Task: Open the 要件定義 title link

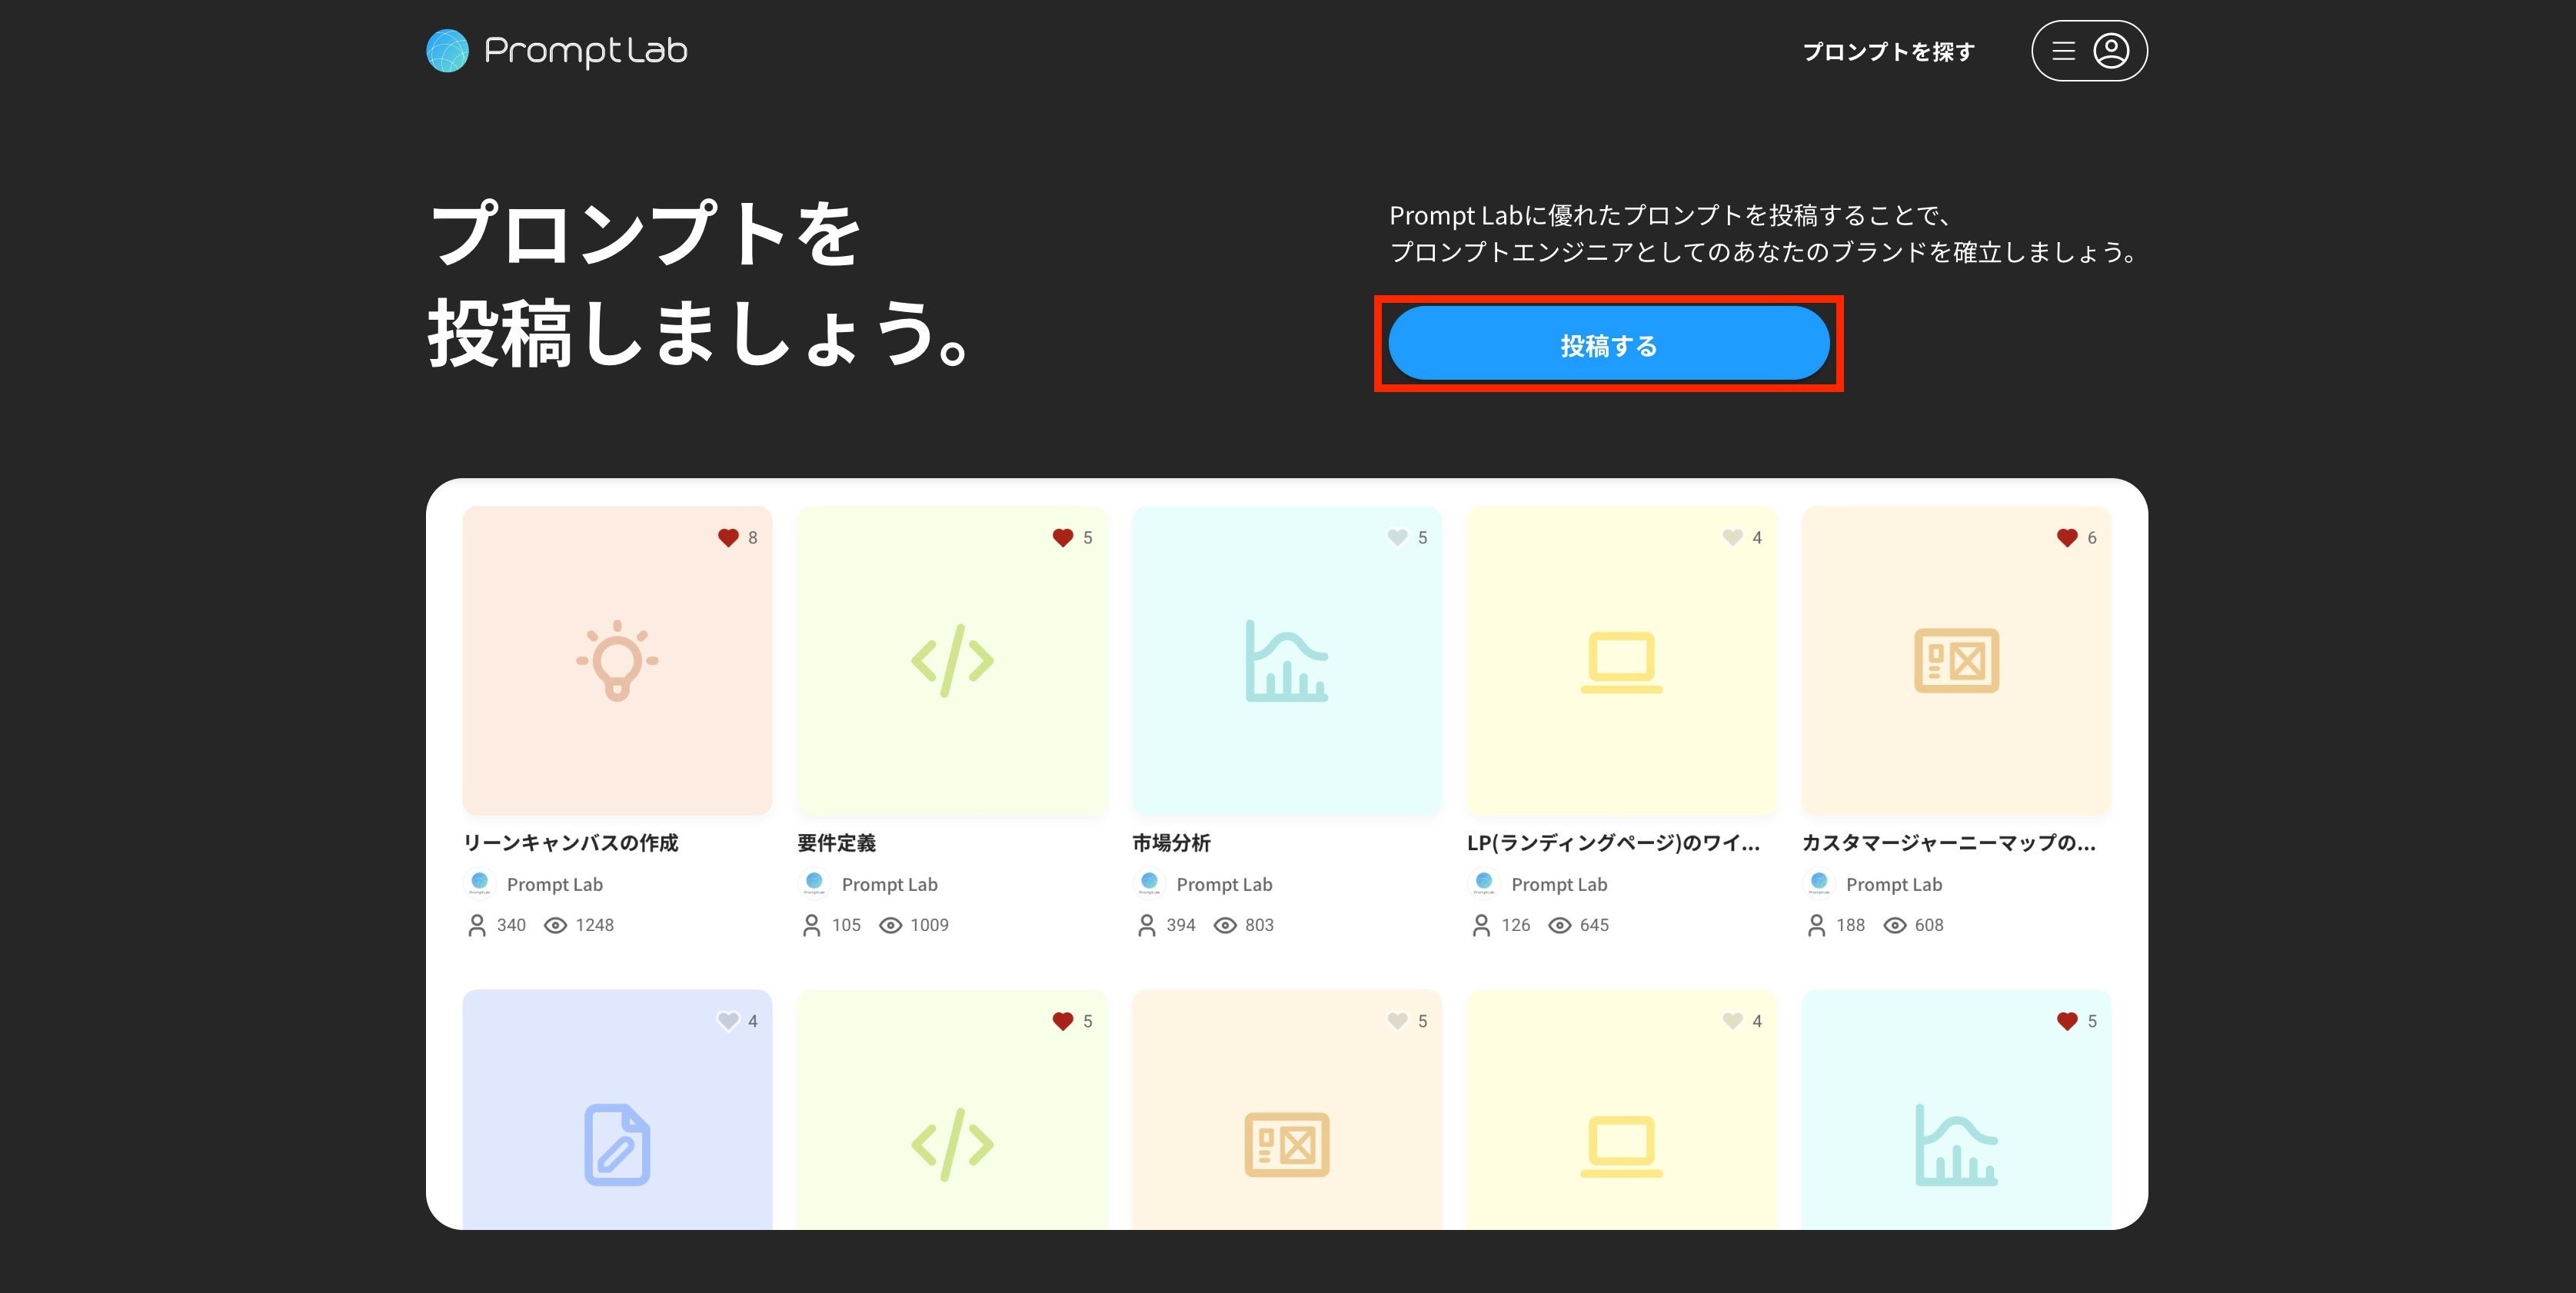Action: 836,843
